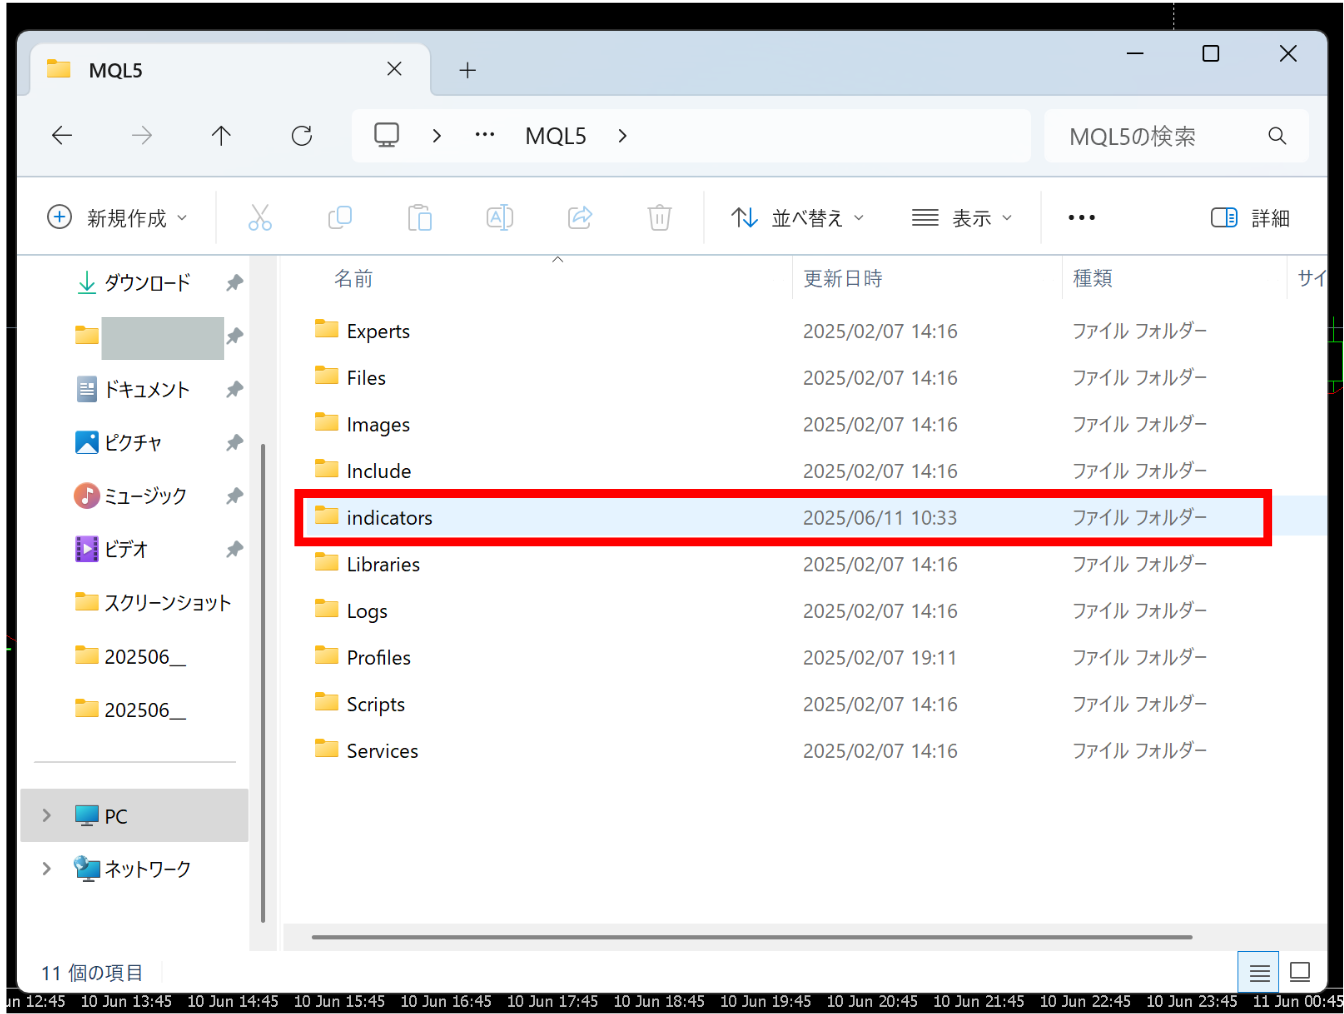Open the 表示 view menu
The width and height of the screenshot is (1344, 1014).
pos(962,218)
